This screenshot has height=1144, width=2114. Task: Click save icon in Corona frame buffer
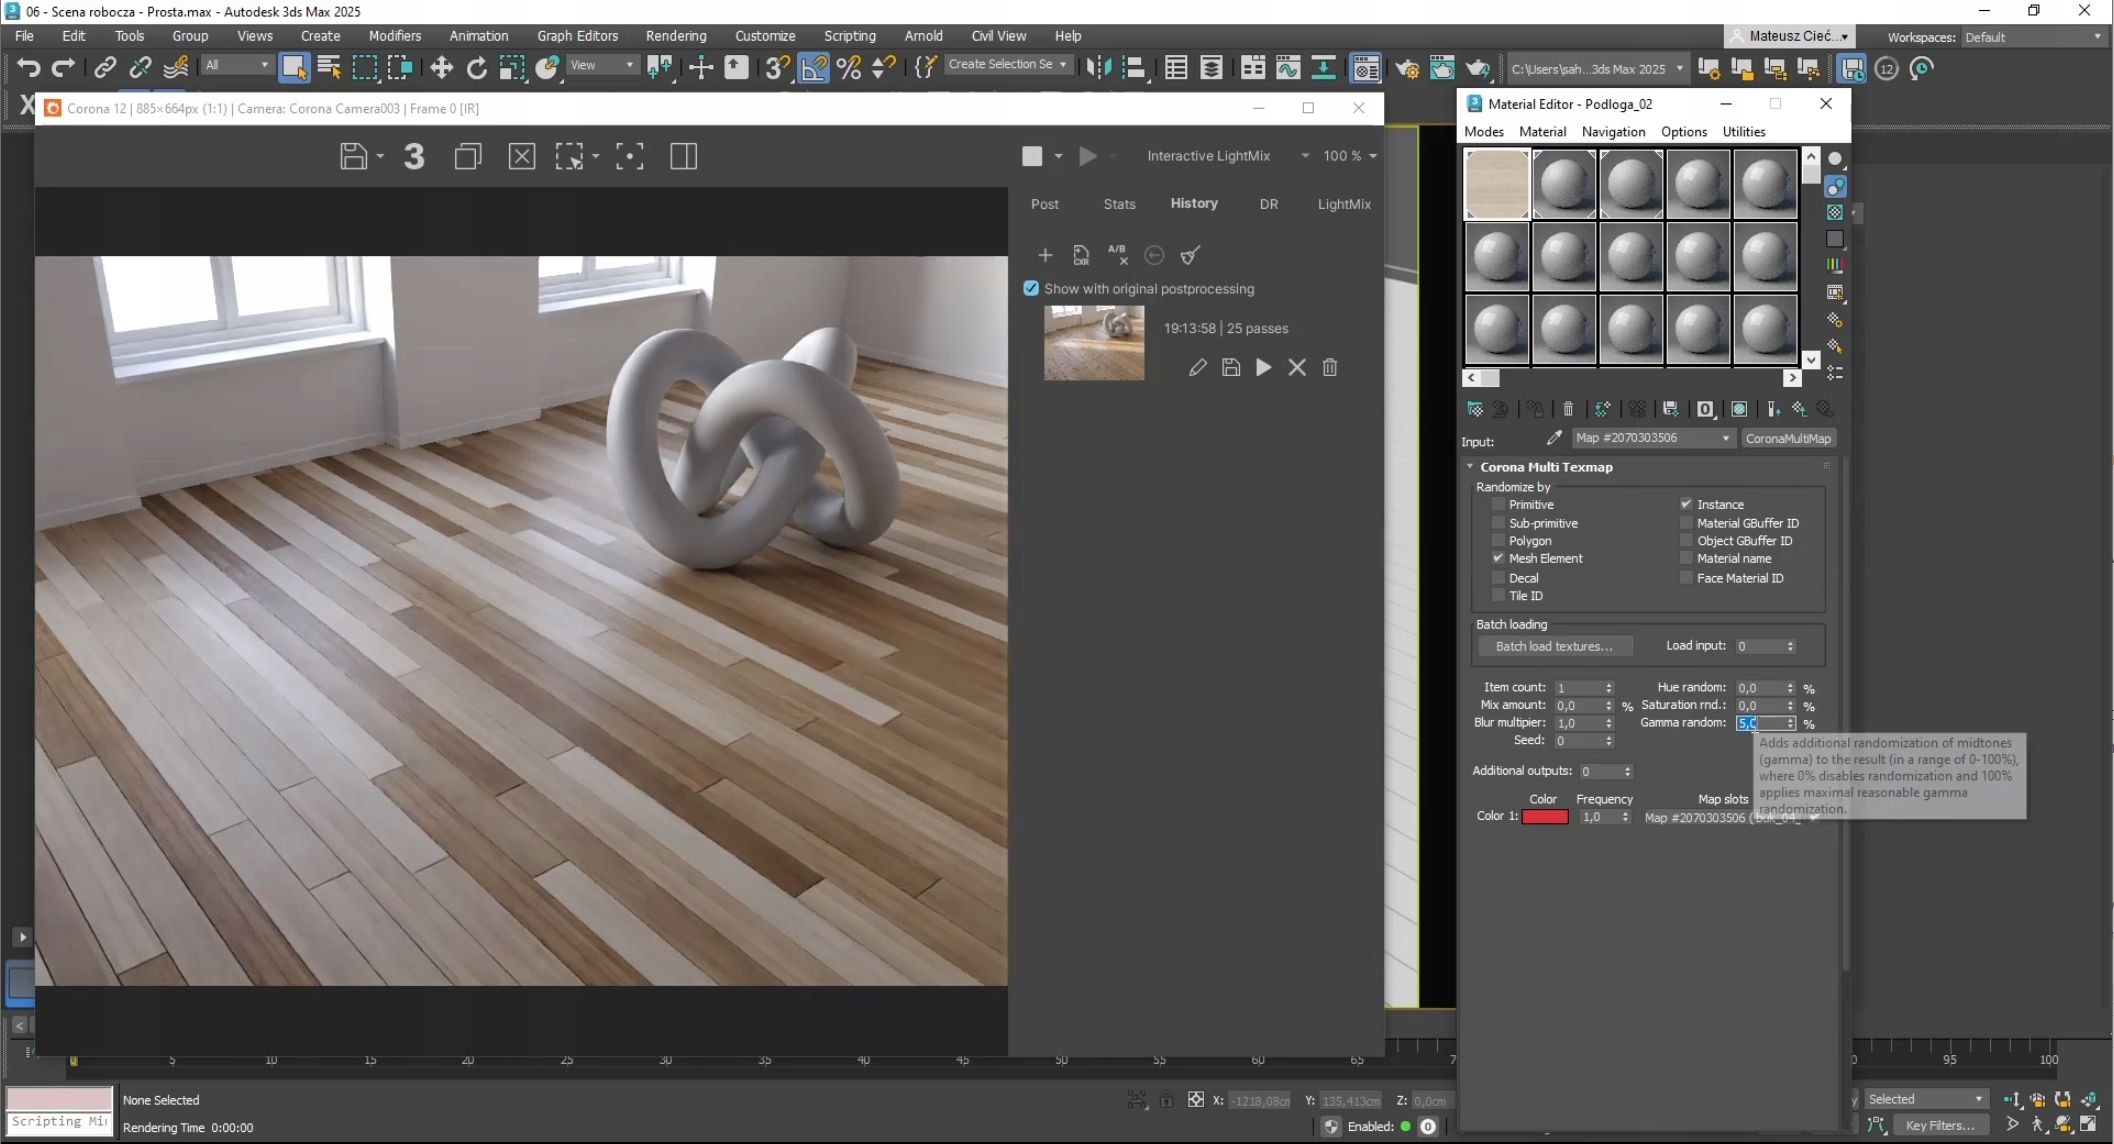(x=353, y=156)
